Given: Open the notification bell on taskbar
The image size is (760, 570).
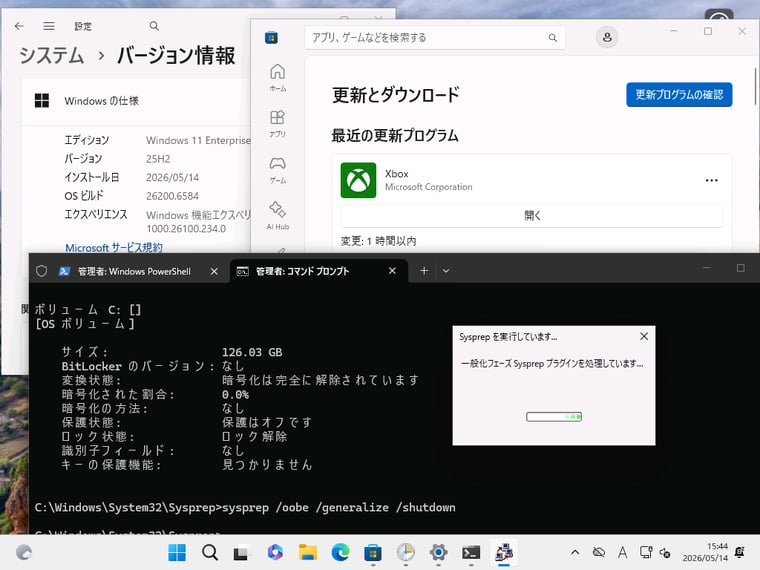Looking at the screenshot, I should tap(740, 552).
